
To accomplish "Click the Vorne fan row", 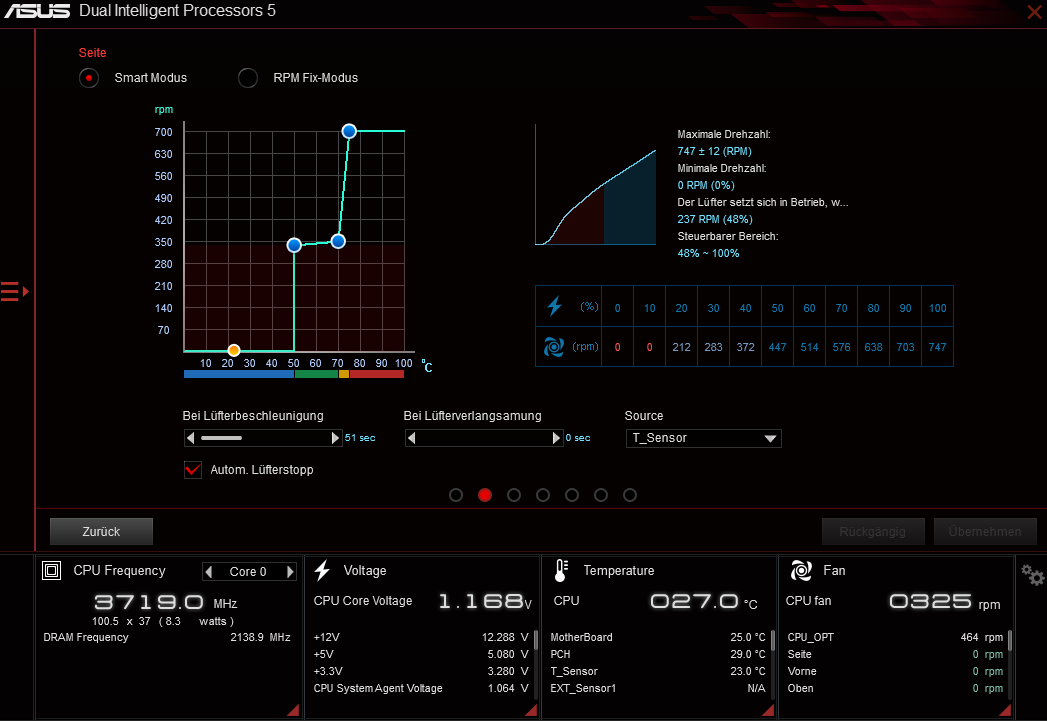I will (x=895, y=672).
